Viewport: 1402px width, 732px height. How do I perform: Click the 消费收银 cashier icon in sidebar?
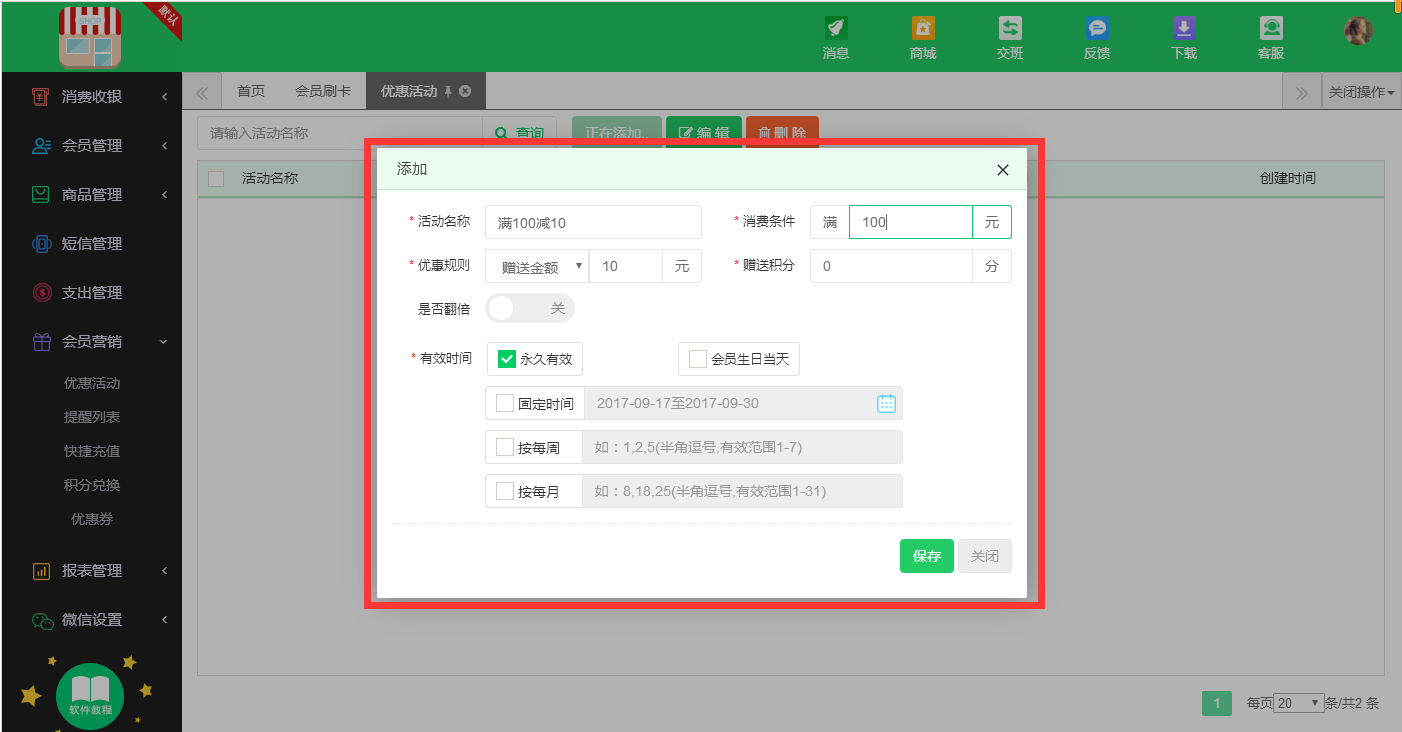pyautogui.click(x=41, y=97)
